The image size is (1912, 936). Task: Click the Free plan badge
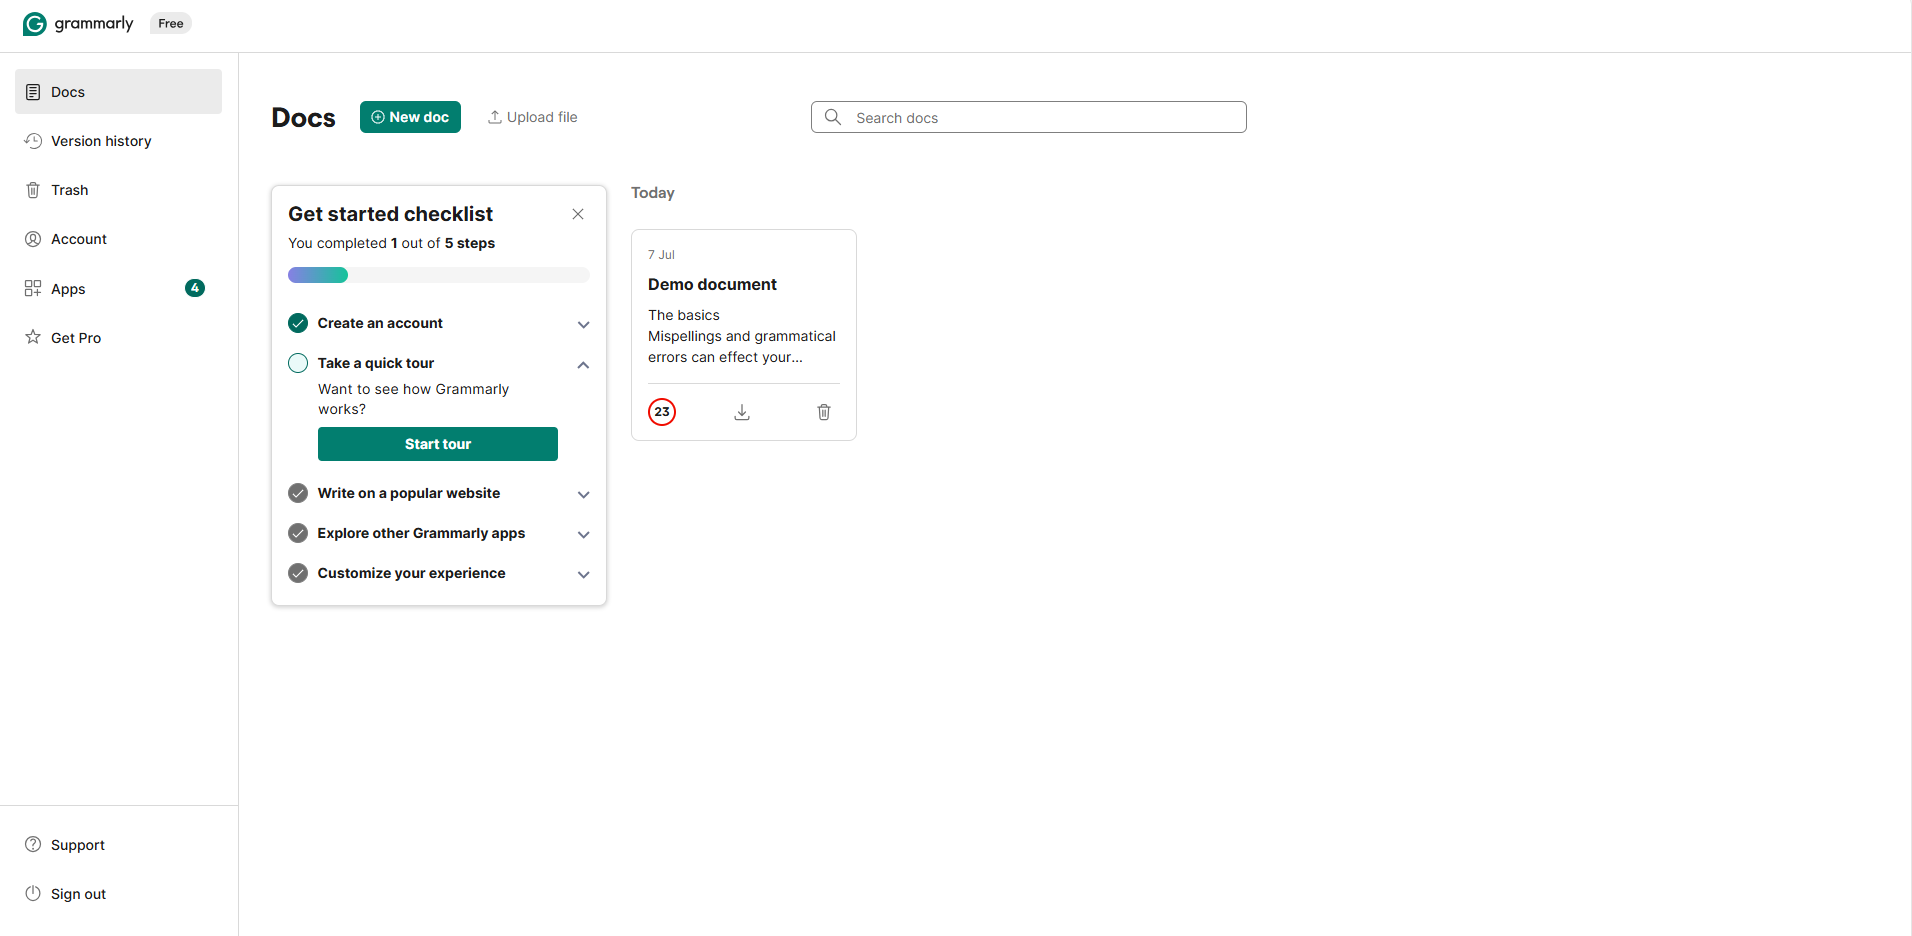171,24
